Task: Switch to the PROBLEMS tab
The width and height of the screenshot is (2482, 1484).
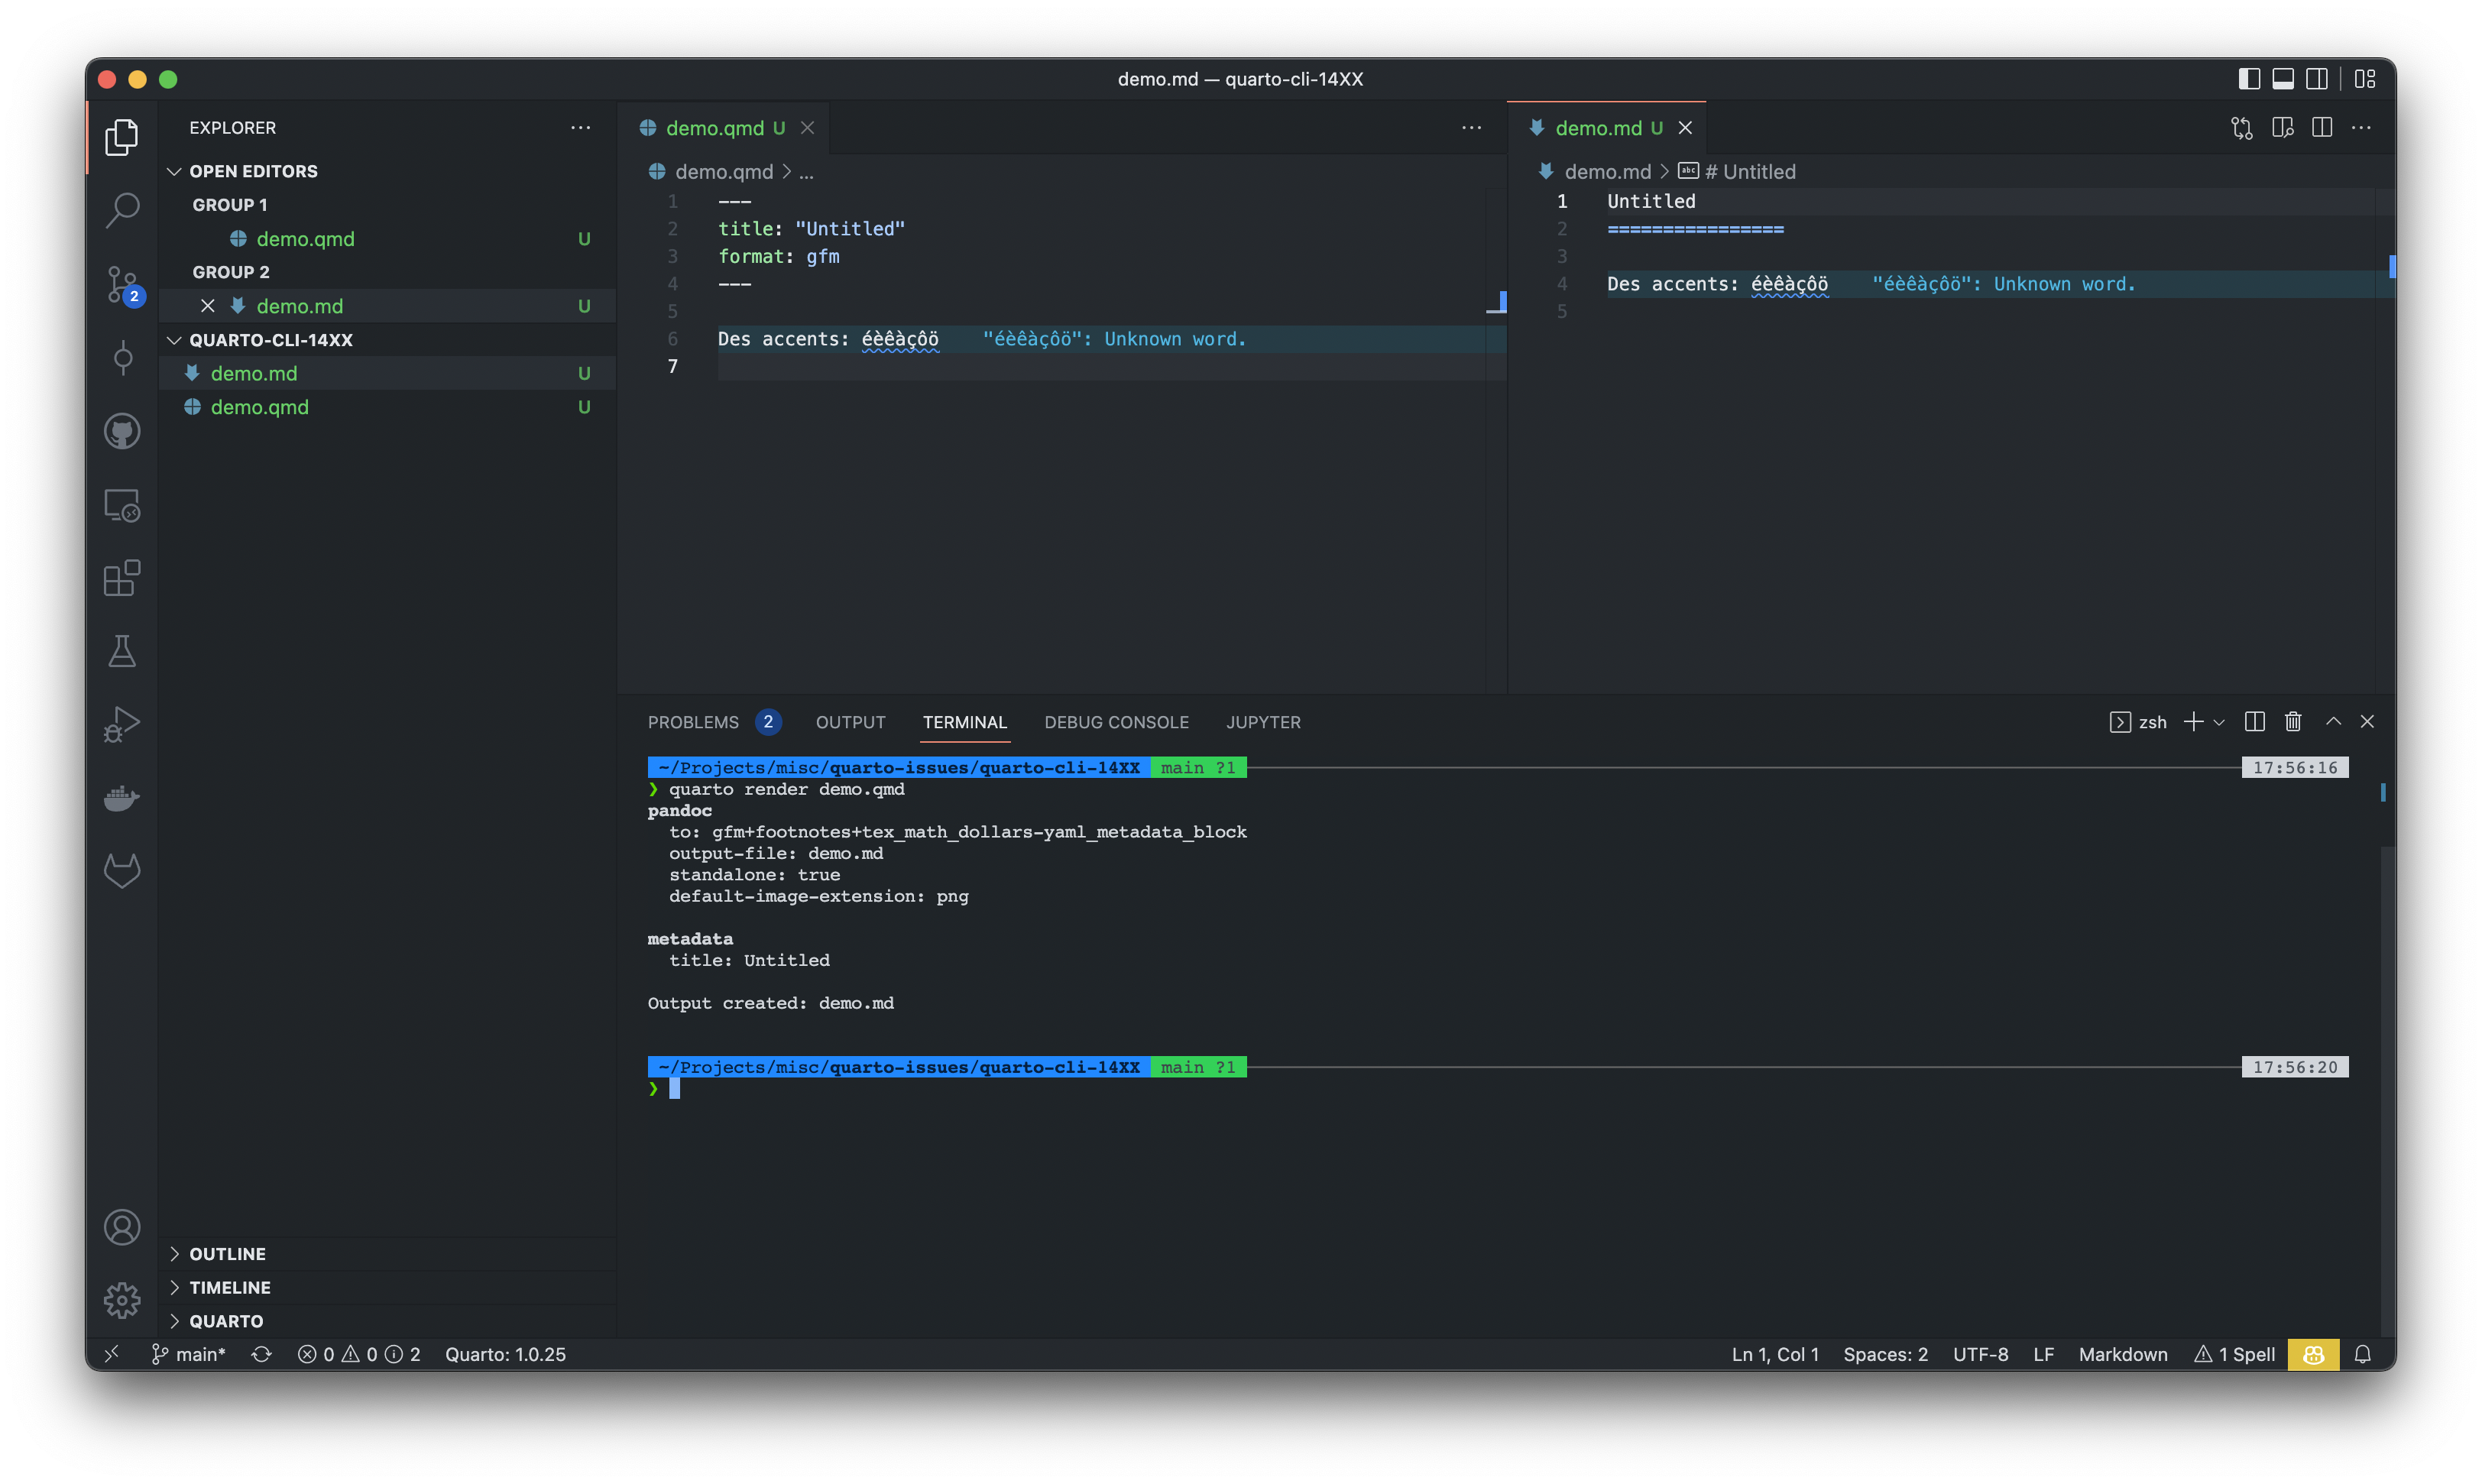Action: click(x=694, y=721)
